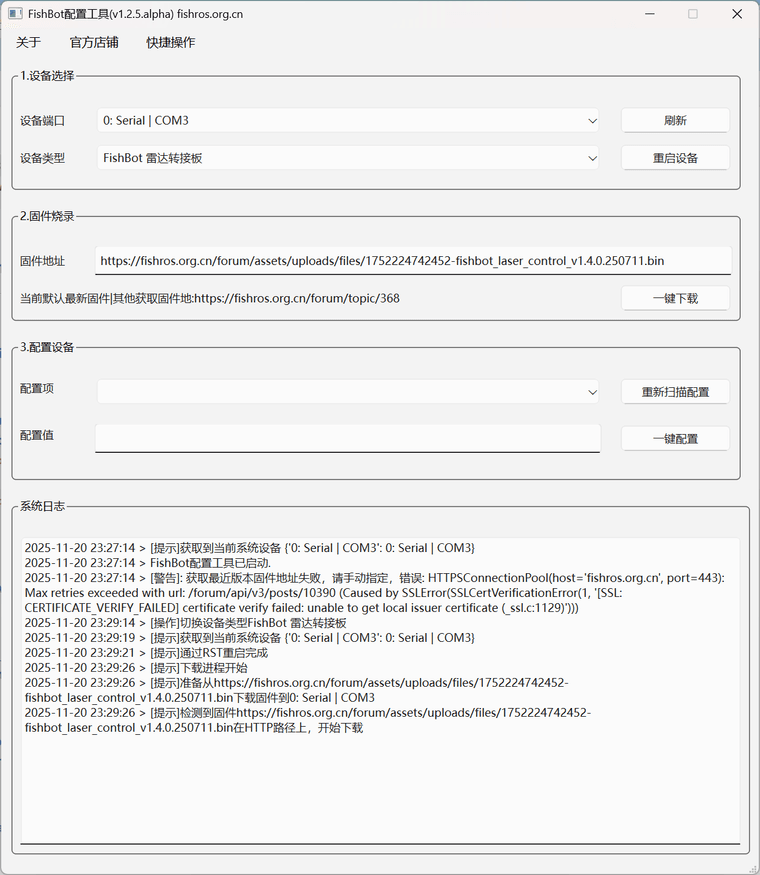Minimize the FishBot window
The image size is (760, 875).
[x=650, y=14]
